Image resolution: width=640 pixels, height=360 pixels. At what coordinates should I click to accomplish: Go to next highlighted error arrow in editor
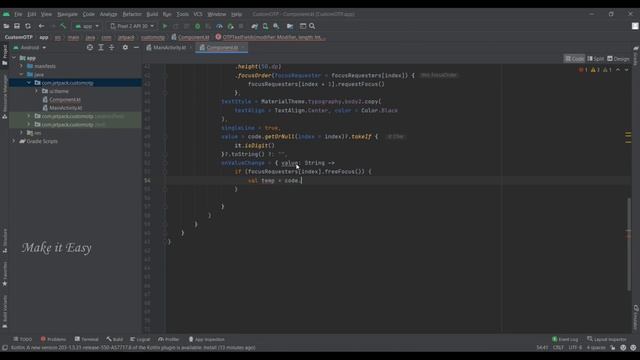(x=626, y=70)
